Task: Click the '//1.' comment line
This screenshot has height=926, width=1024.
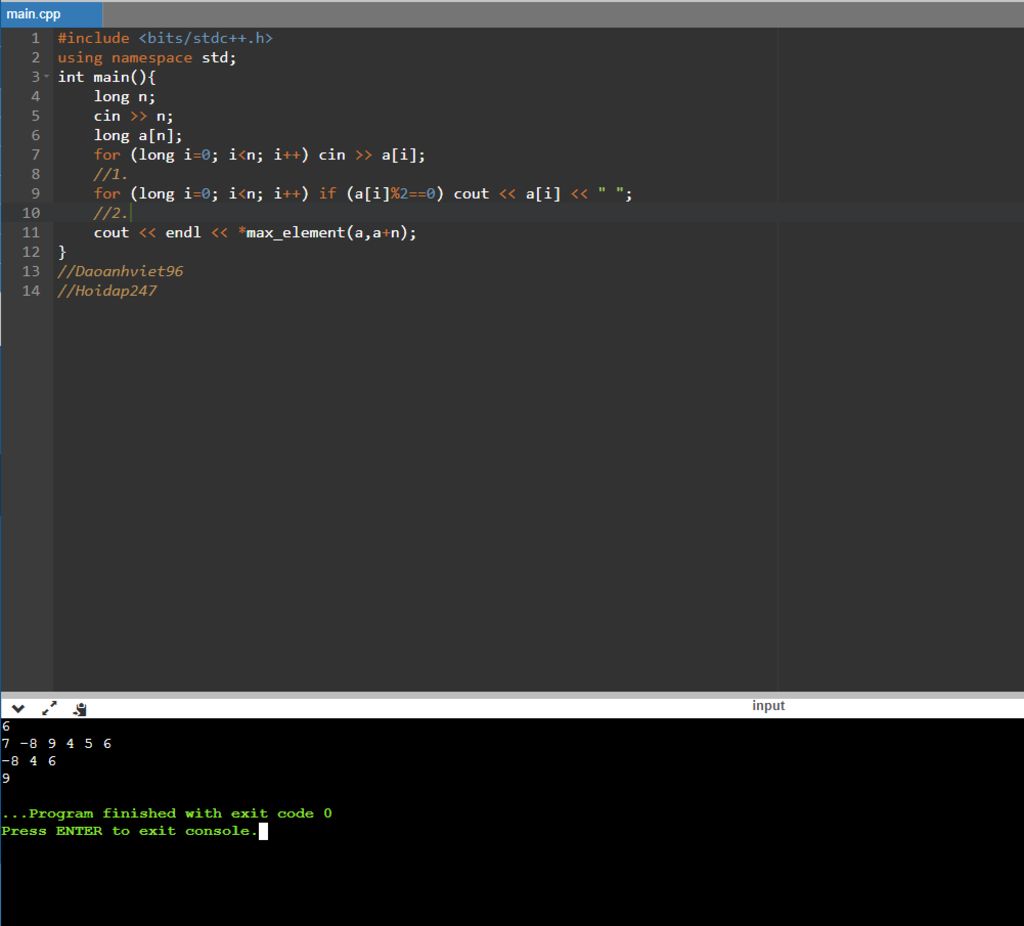Action: coord(110,174)
